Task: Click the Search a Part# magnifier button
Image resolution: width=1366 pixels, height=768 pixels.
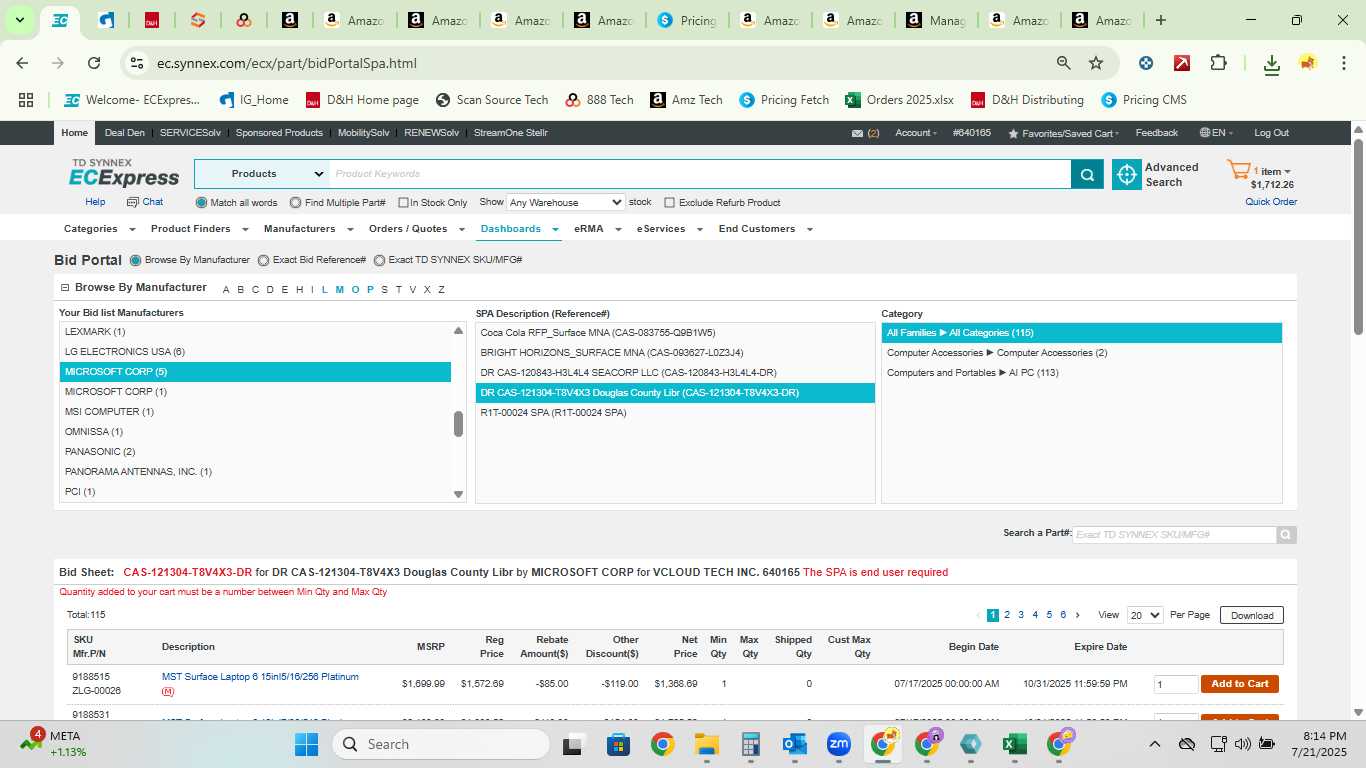Action: click(x=1287, y=535)
